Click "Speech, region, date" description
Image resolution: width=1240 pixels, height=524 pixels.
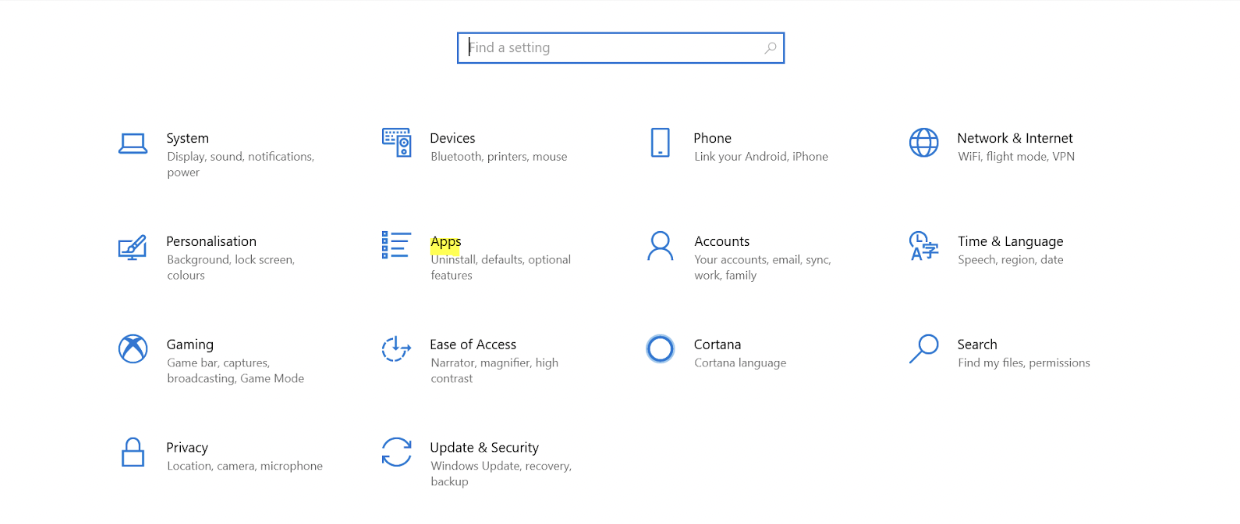tap(1010, 260)
